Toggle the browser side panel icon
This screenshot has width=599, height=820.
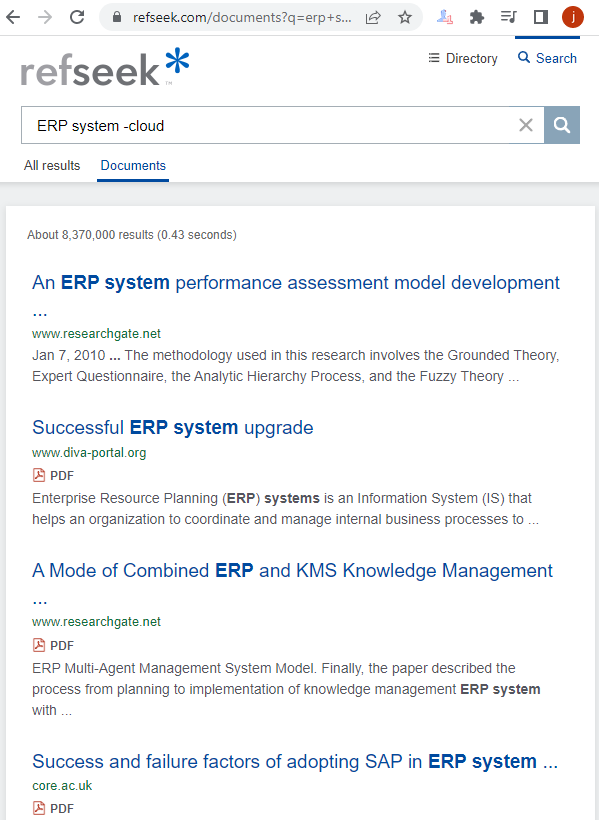click(540, 17)
